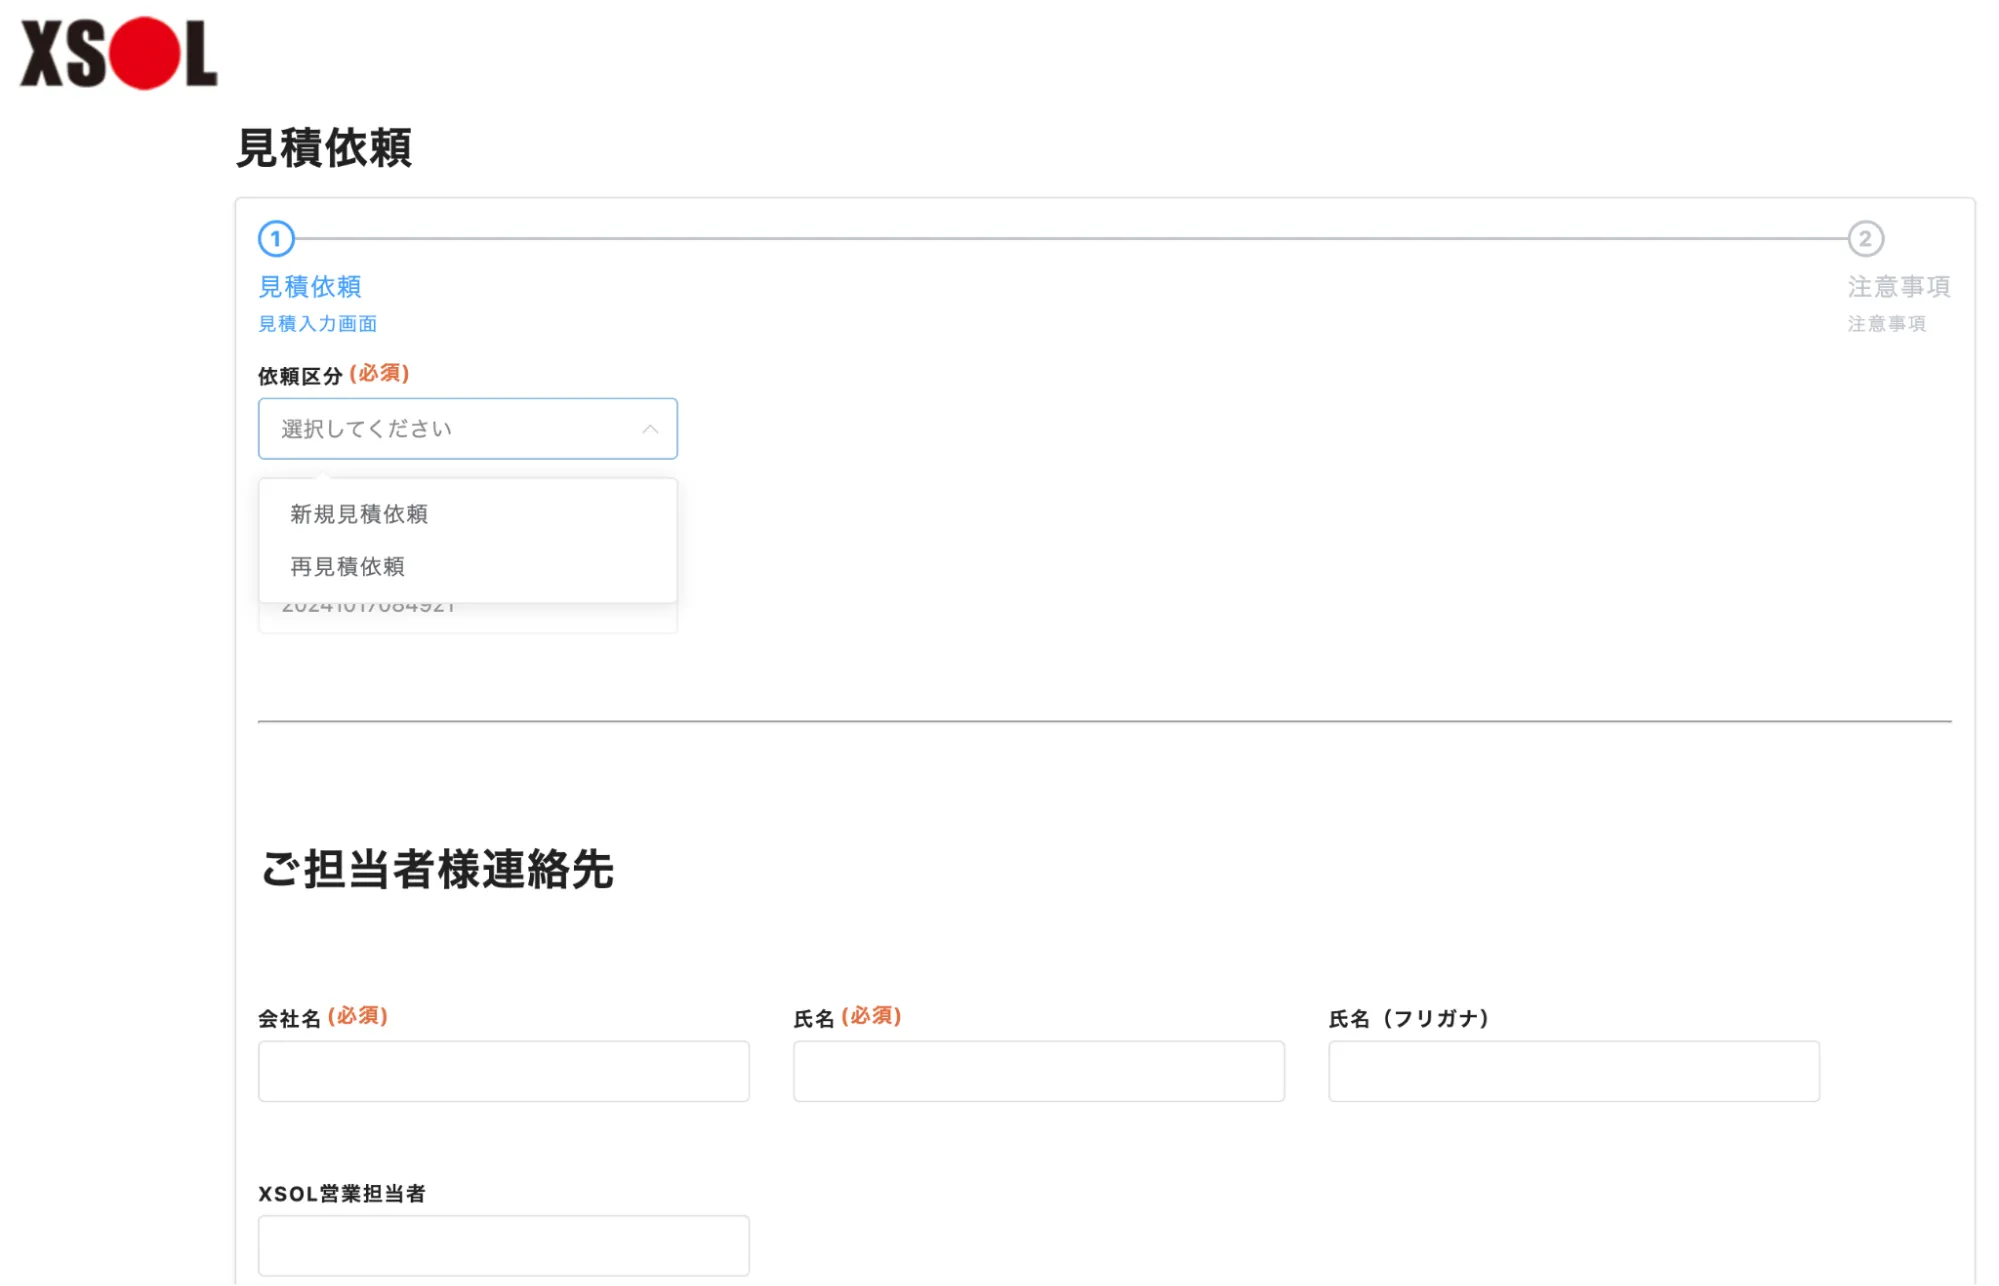Click the ご担当者様連絡先 section heading
Viewport: 1999px width, 1286px height.
tap(437, 869)
